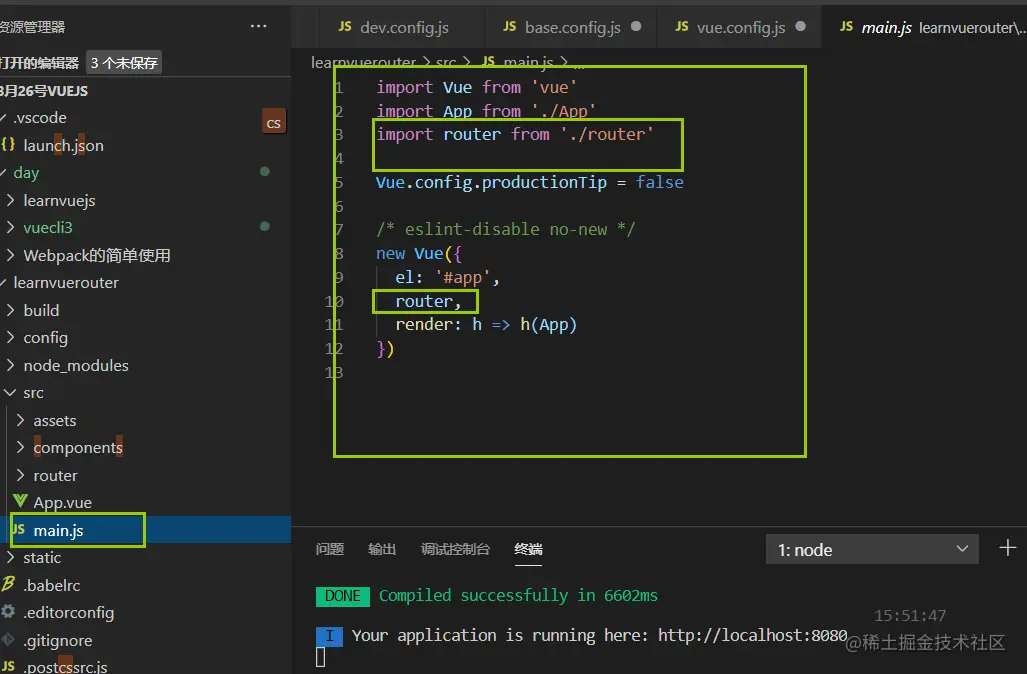
Task: Expand the static folder chevron
Action: tap(10, 557)
